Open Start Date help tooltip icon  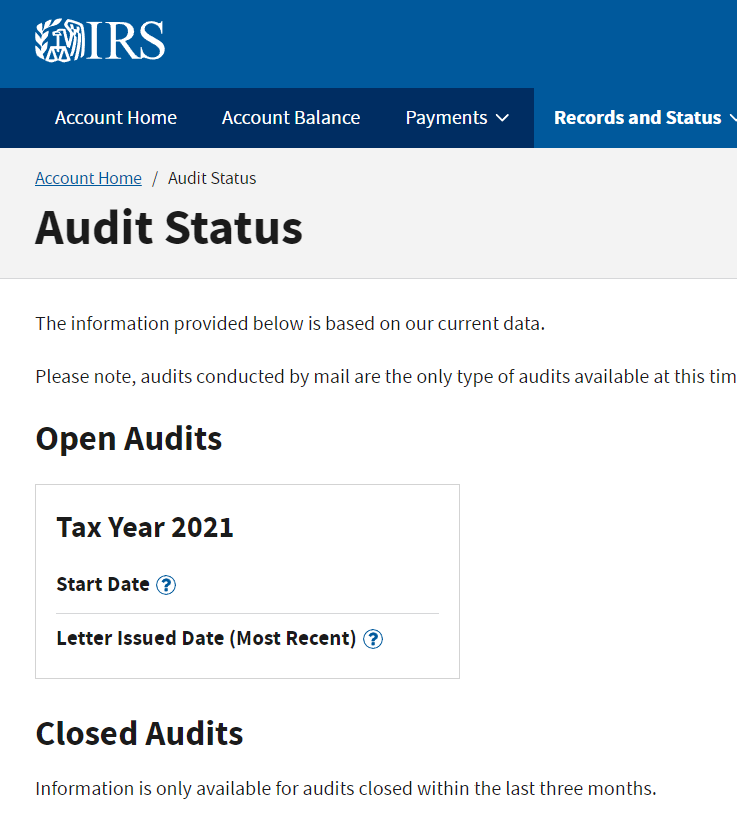pyautogui.click(x=166, y=585)
